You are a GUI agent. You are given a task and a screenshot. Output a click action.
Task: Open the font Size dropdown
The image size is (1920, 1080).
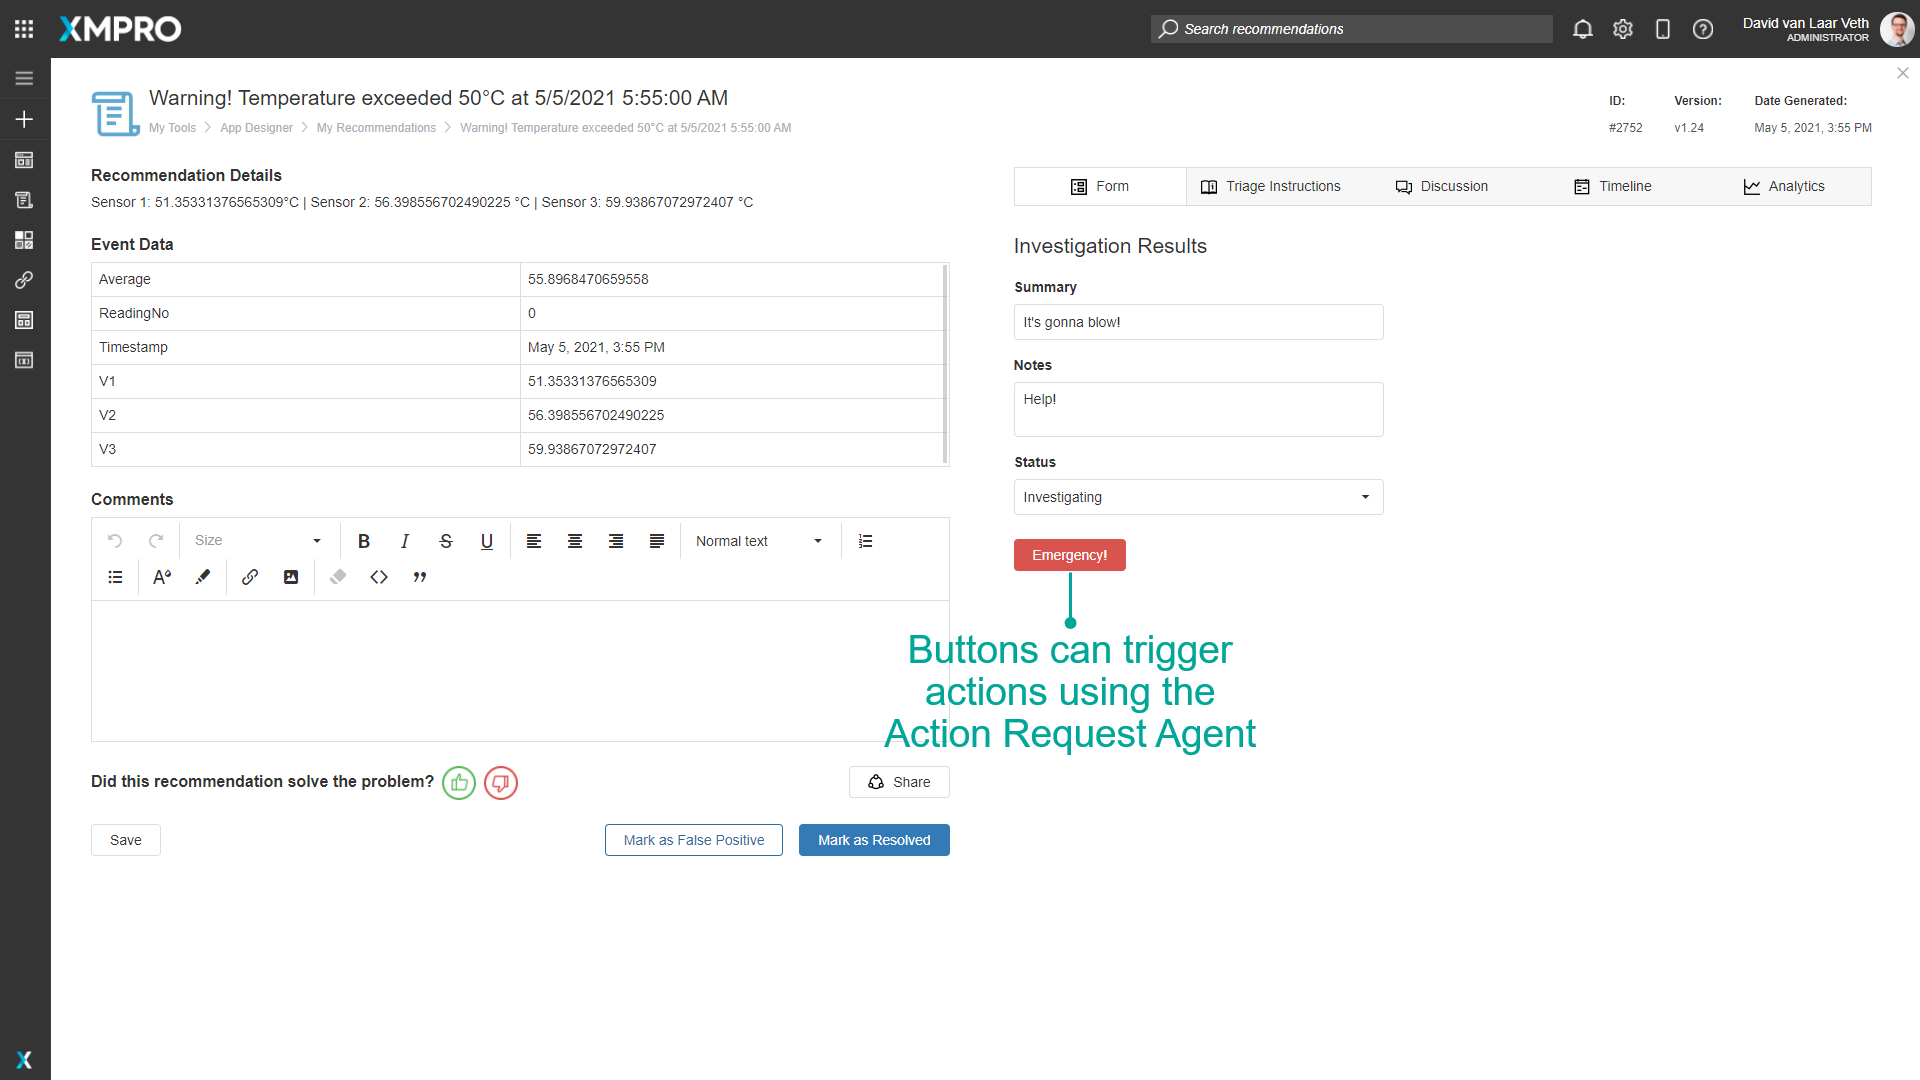[256, 540]
